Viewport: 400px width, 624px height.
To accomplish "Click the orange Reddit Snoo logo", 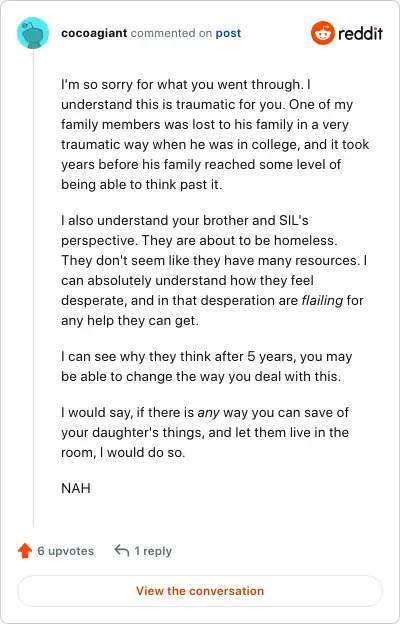I will point(322,33).
